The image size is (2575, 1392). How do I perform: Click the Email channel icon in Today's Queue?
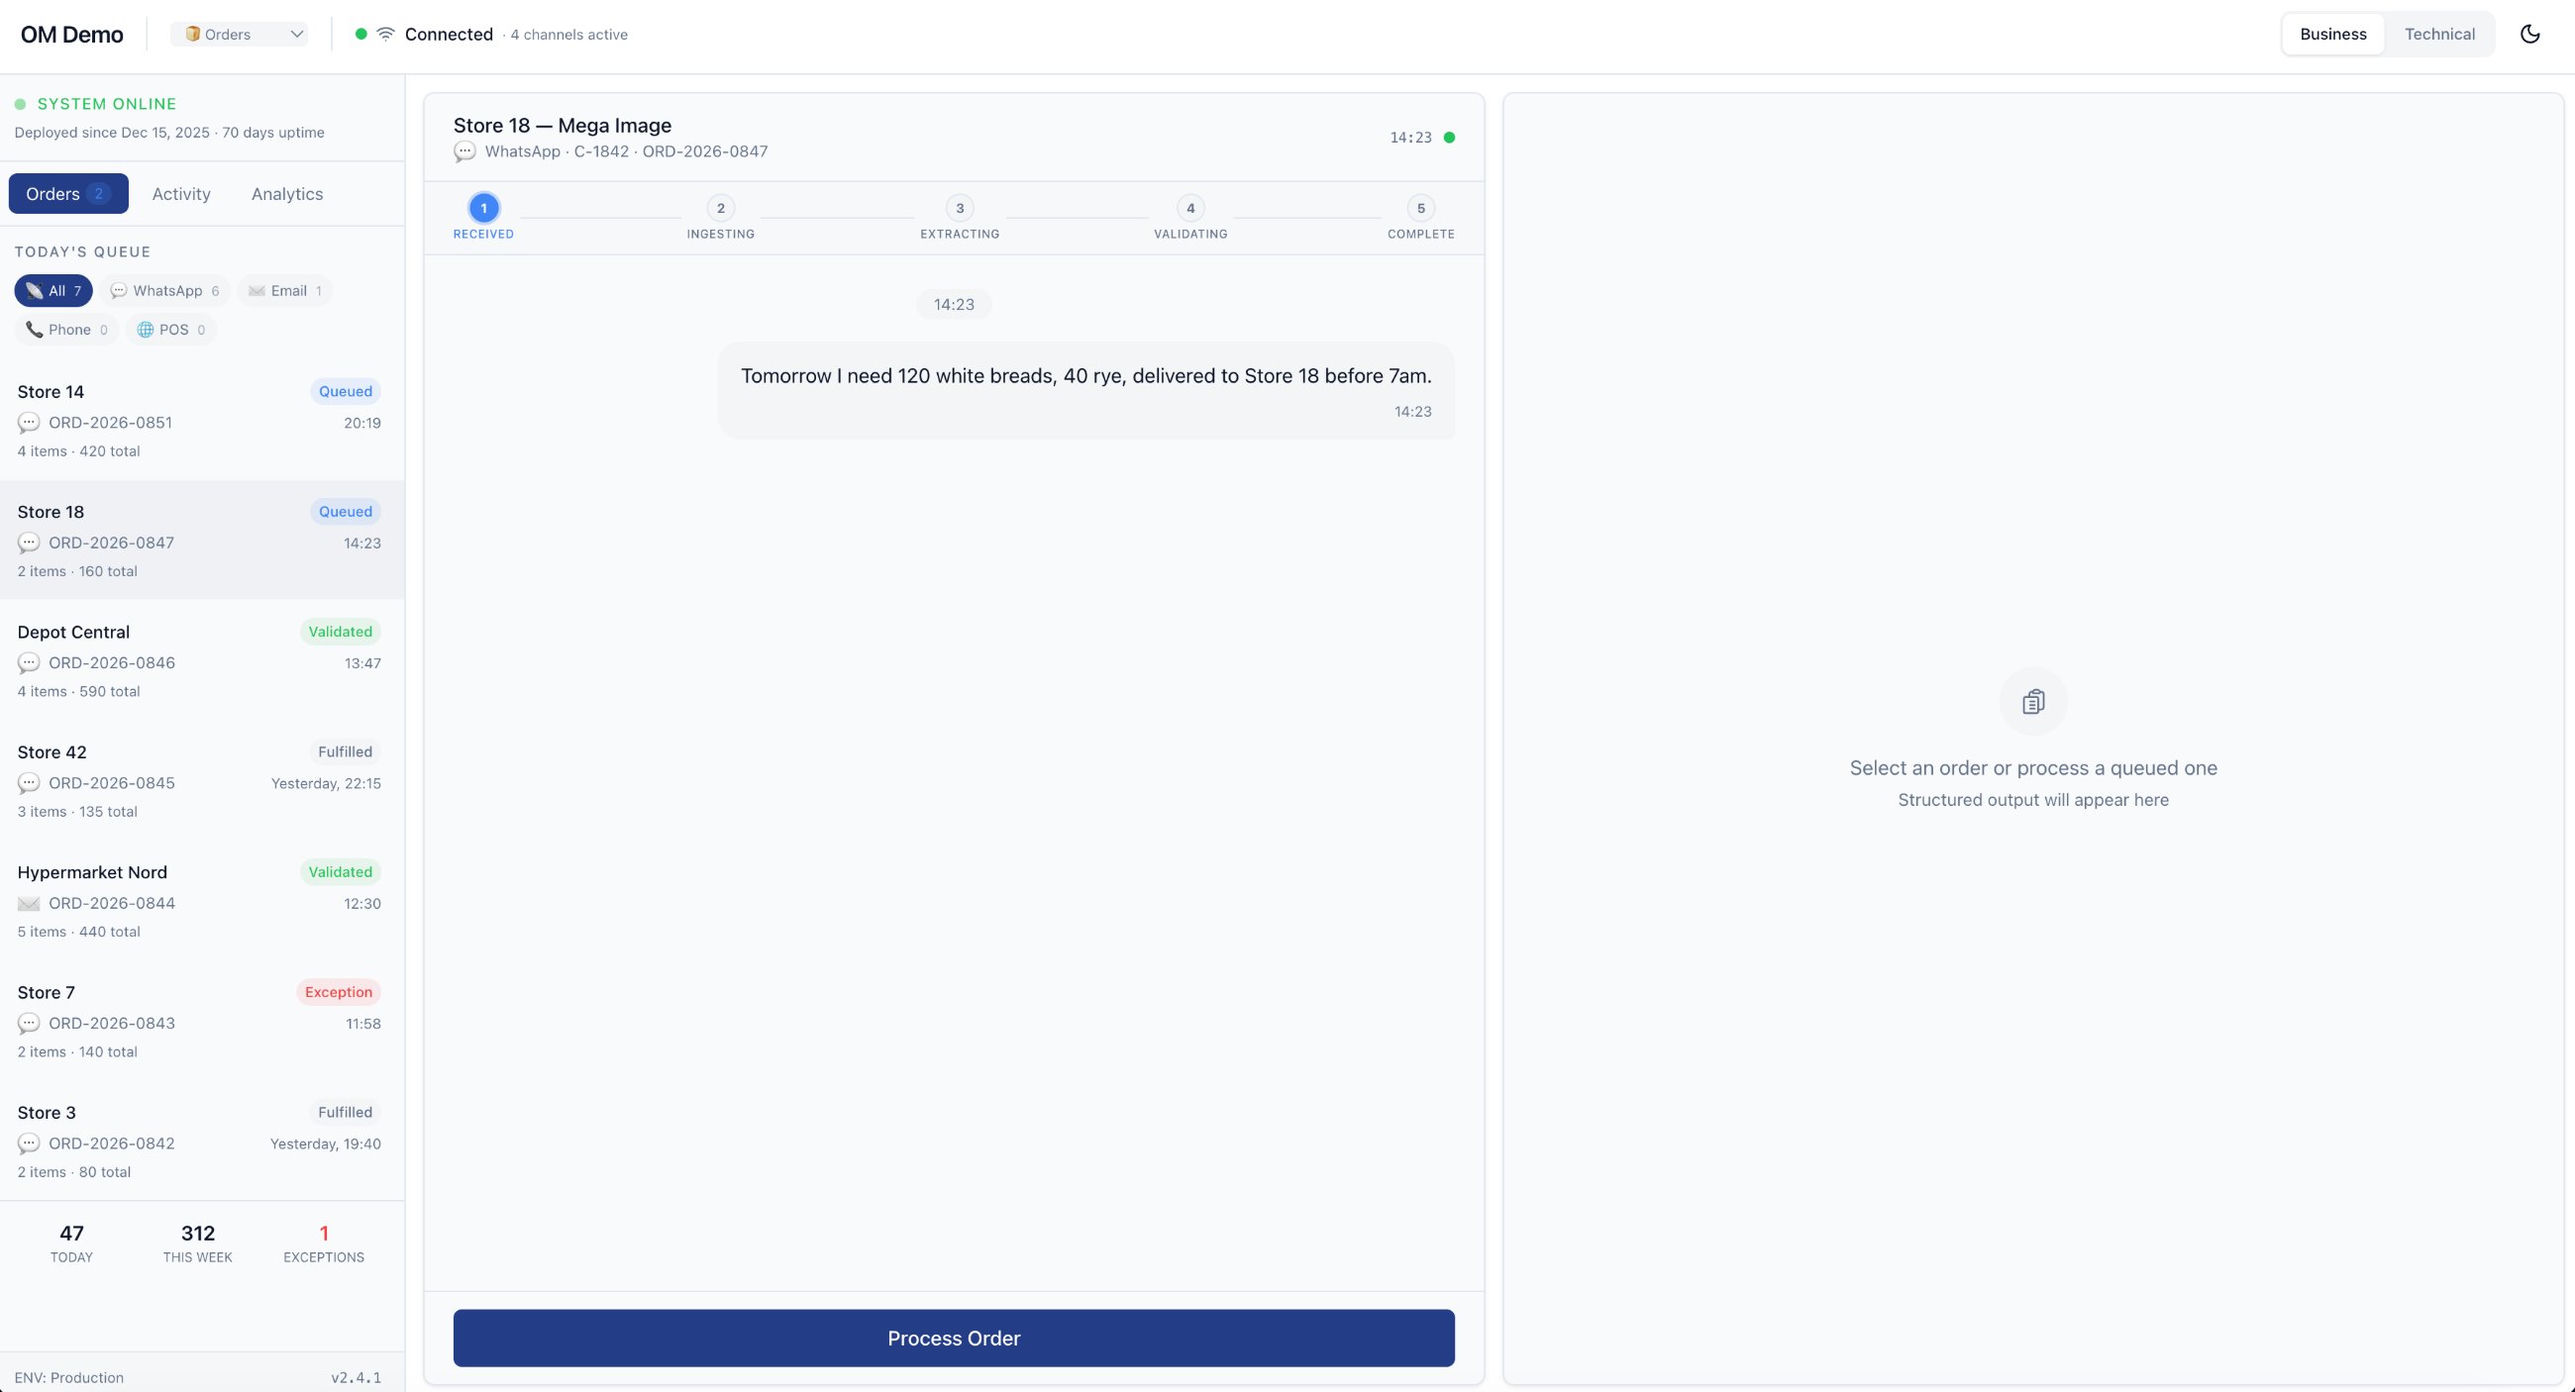[x=256, y=290]
